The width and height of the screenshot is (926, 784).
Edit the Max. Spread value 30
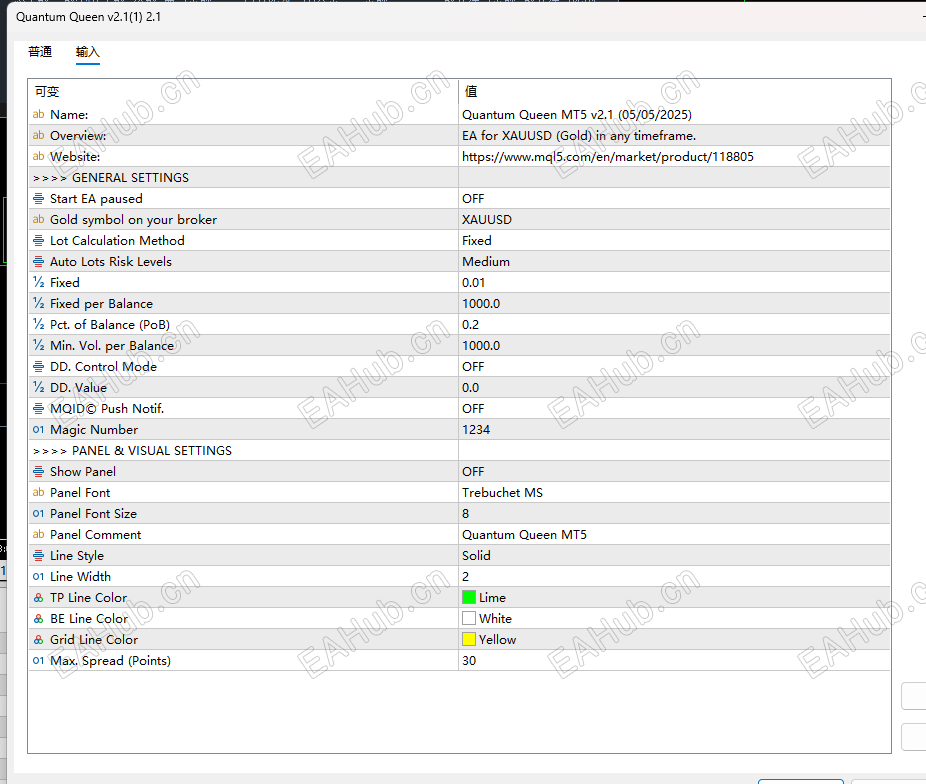pyautogui.click(x=674, y=661)
